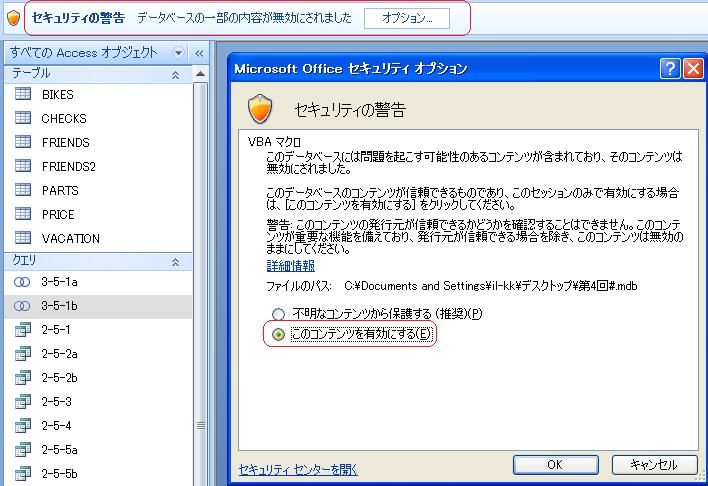Click the キャンセル button
Viewport: 708px width, 486px height.
point(654,464)
